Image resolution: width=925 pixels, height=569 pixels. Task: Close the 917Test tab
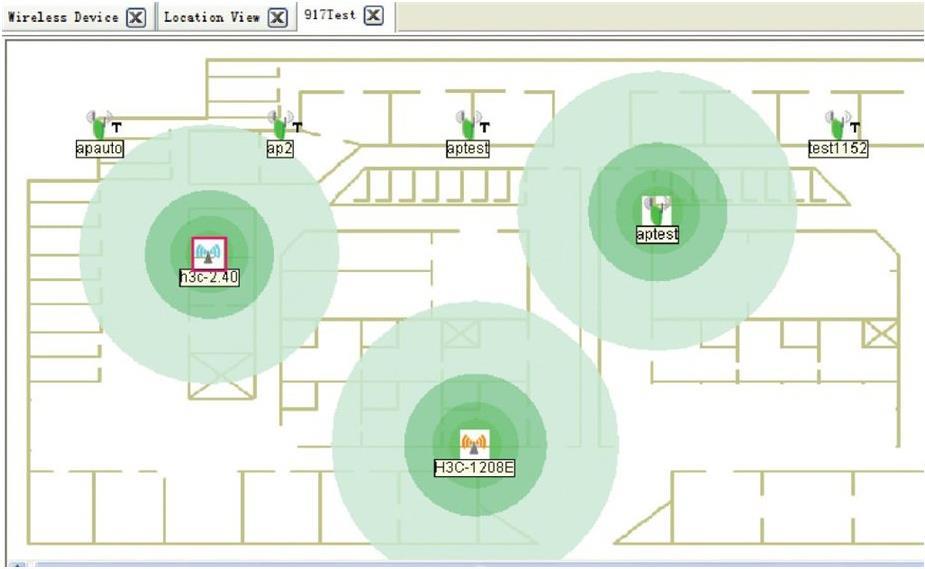pyautogui.click(x=373, y=16)
